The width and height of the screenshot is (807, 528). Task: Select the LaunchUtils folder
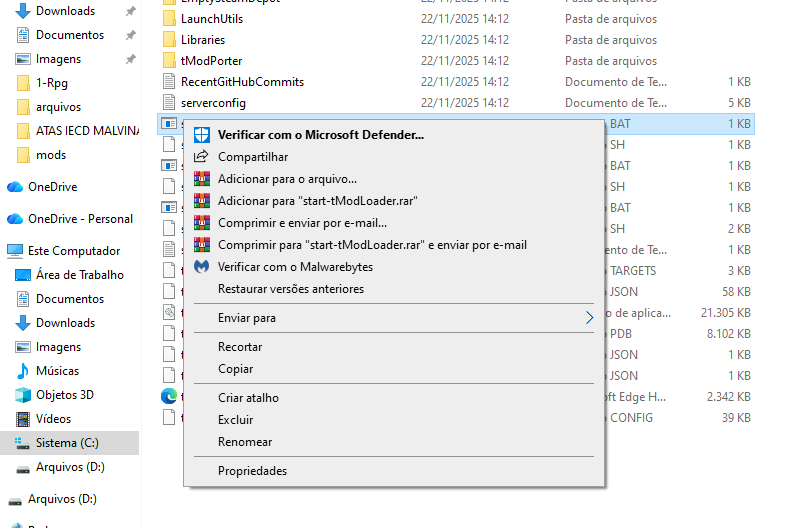pyautogui.click(x=212, y=19)
